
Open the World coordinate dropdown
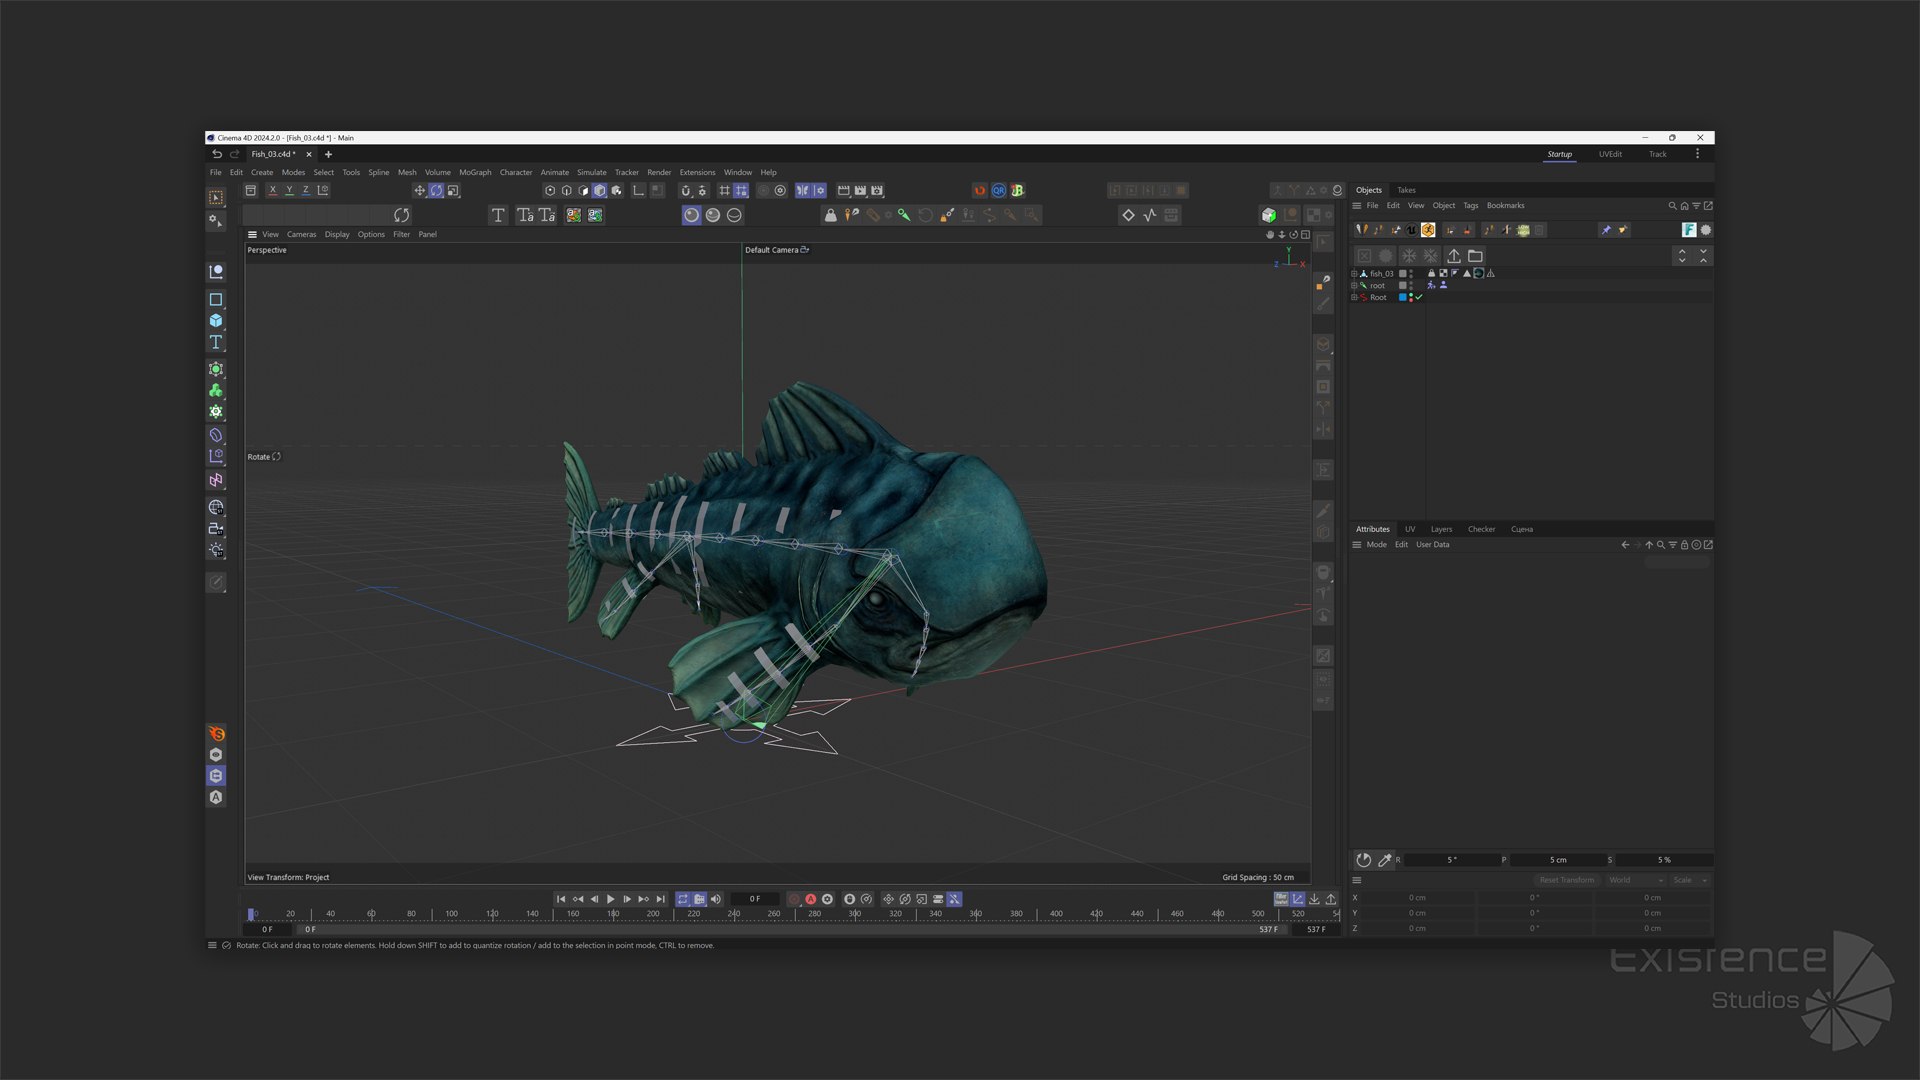(1636, 880)
